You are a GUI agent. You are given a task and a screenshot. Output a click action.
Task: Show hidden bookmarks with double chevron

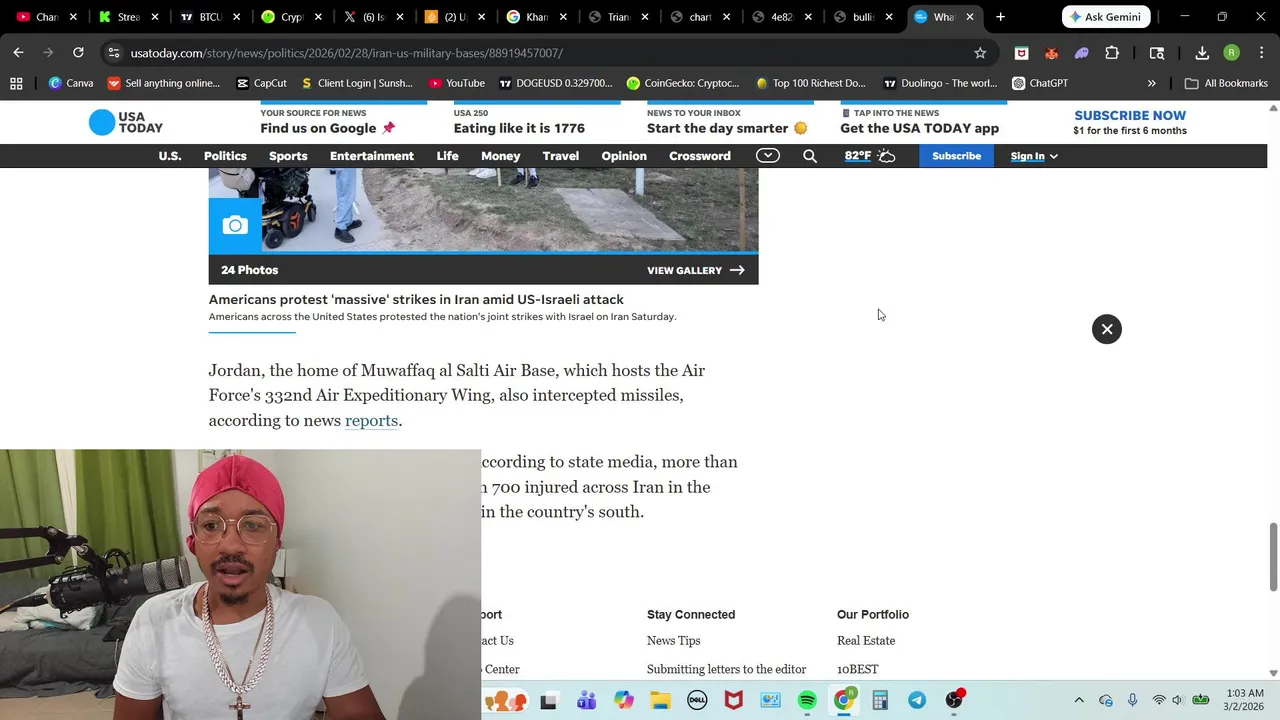1151,83
